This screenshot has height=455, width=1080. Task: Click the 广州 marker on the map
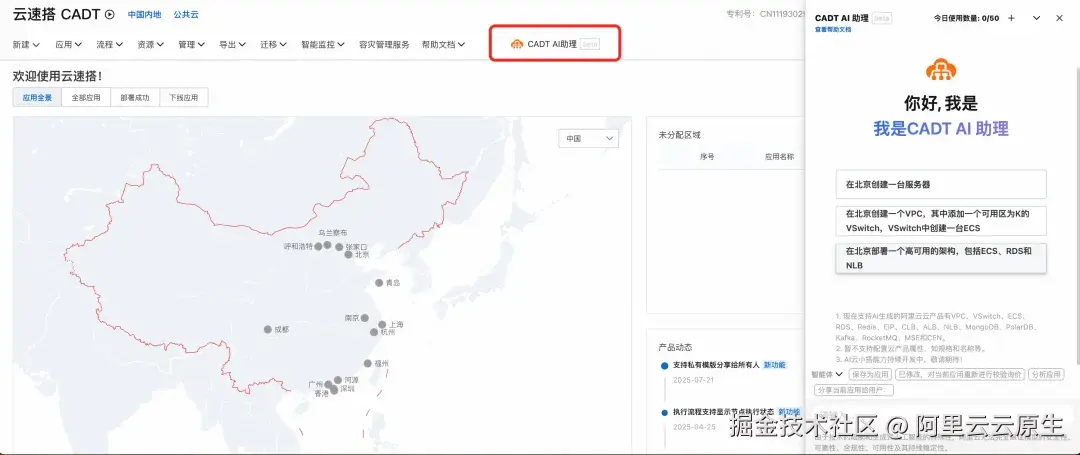(x=329, y=384)
